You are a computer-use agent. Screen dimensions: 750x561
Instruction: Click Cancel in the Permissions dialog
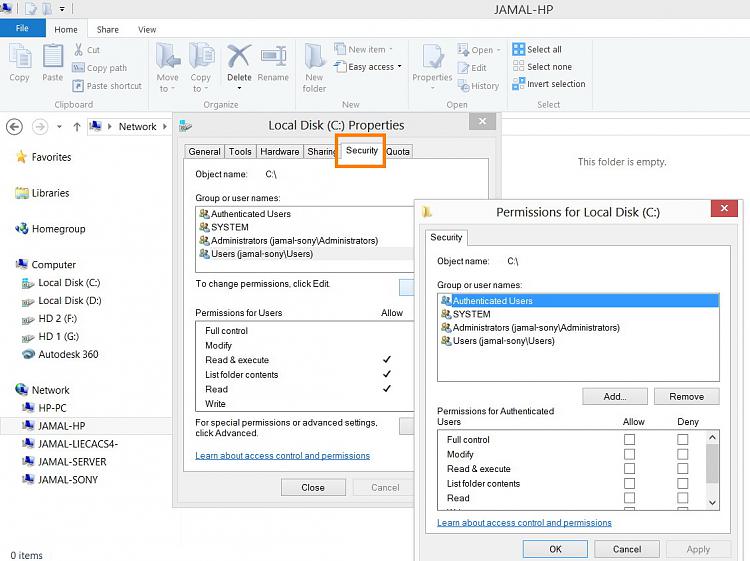pos(627,549)
